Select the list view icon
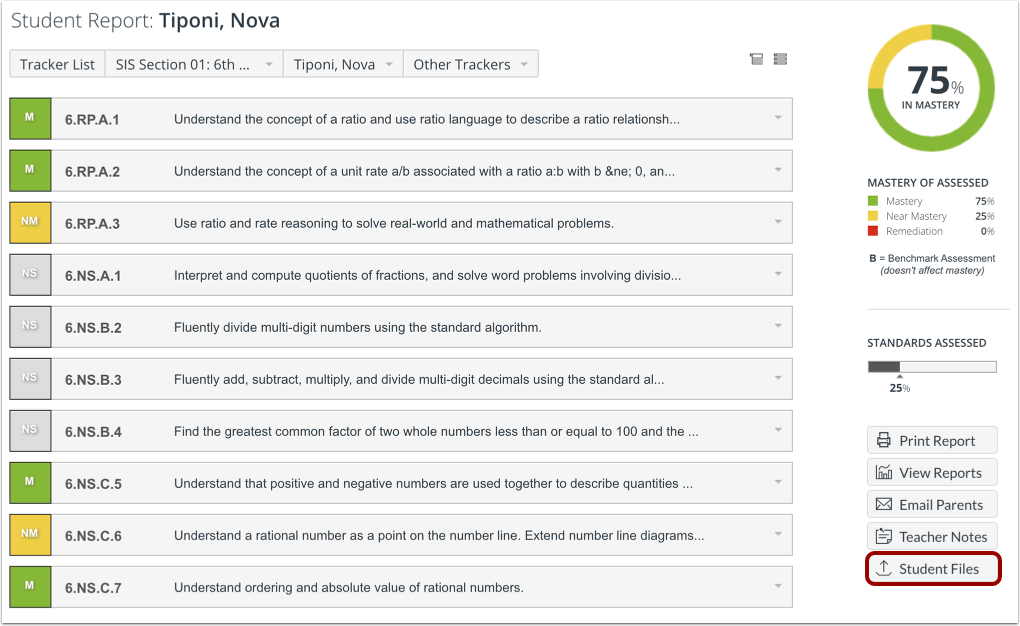 [x=780, y=59]
